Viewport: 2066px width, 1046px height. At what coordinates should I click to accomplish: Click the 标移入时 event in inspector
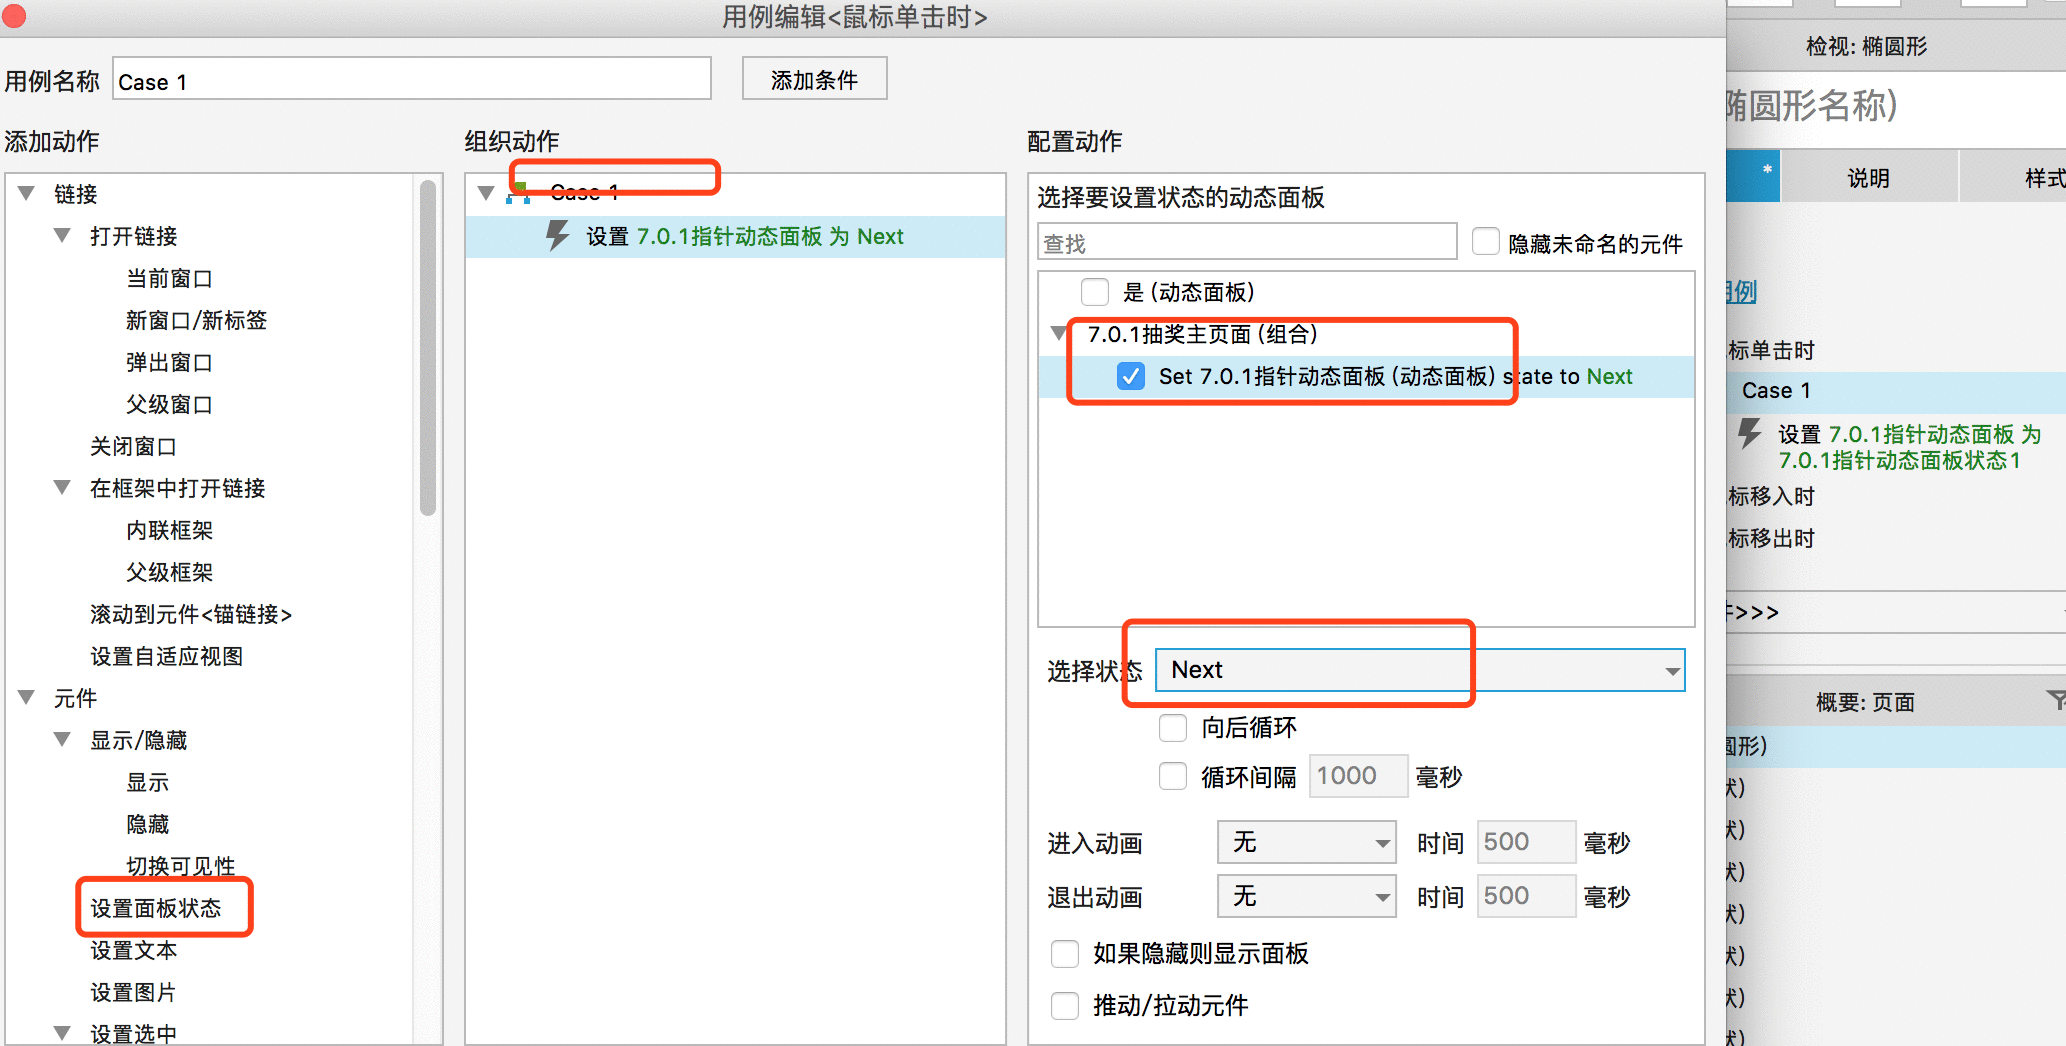click(x=1770, y=496)
